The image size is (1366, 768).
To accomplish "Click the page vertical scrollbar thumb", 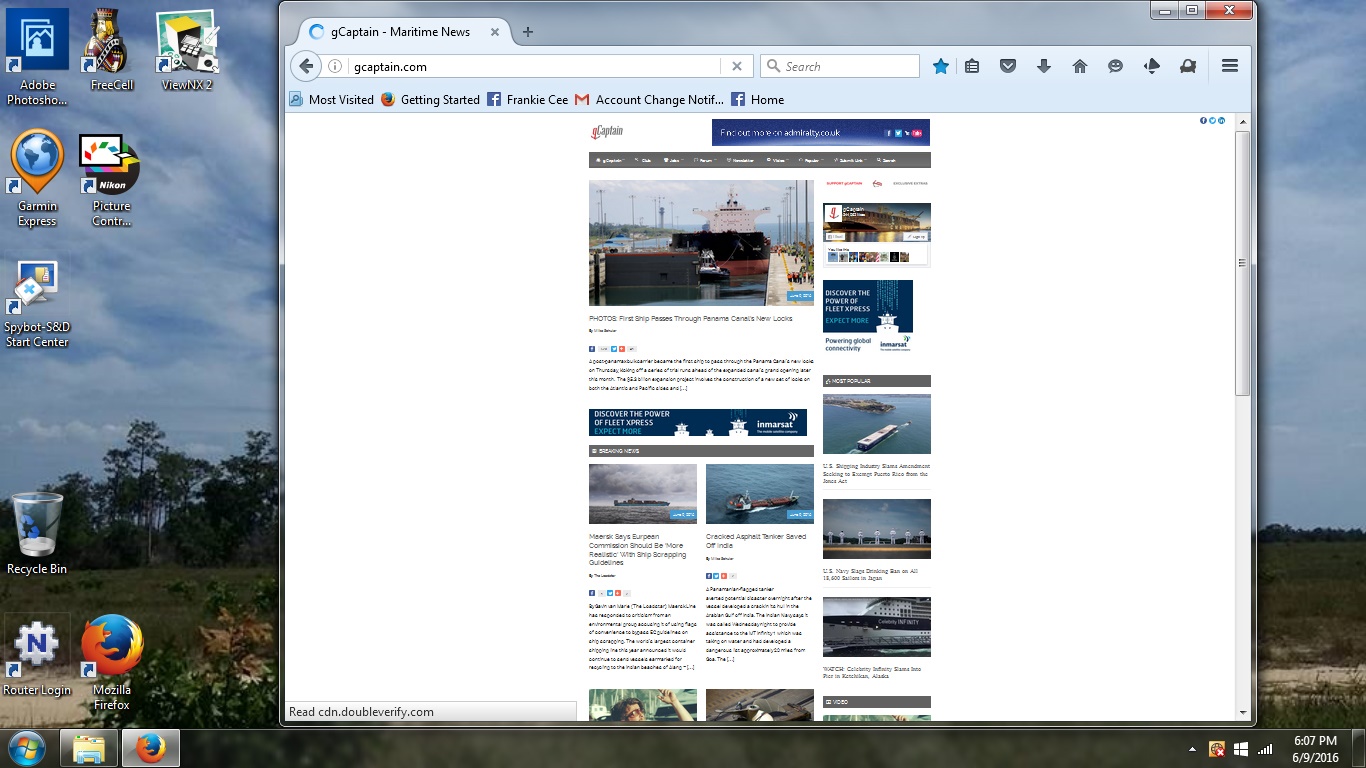I will coord(1242,262).
